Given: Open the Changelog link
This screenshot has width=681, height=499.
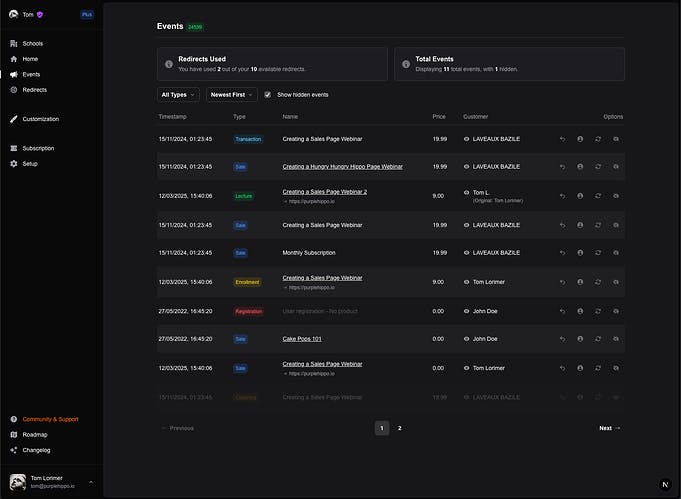Looking at the screenshot, I should (30, 450).
